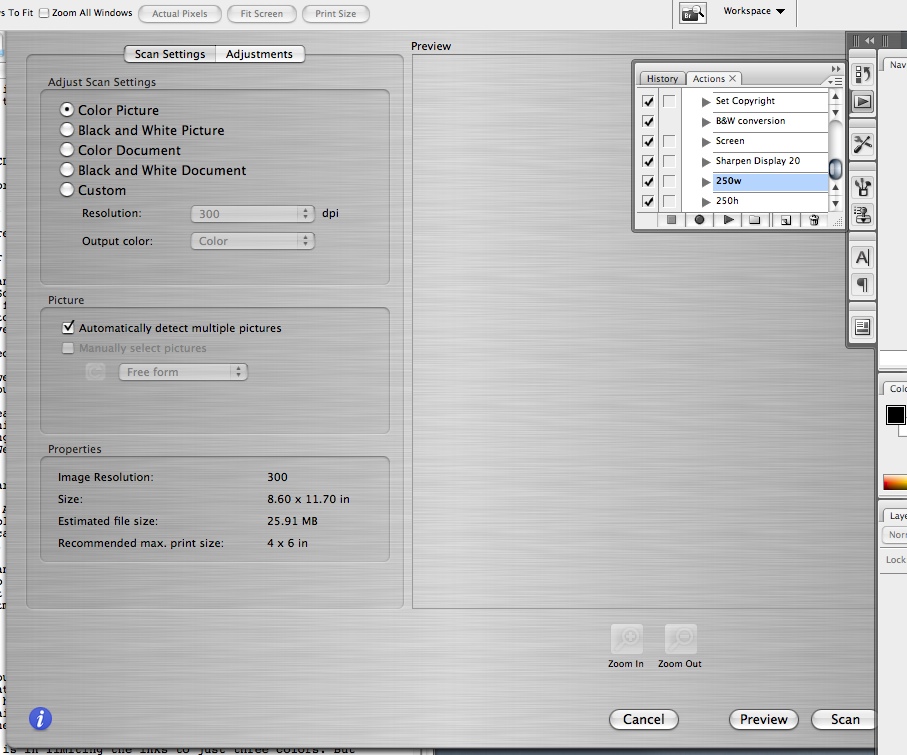Open Adobe Bridge from the toolbar icon
The width and height of the screenshot is (907, 755).
(693, 13)
